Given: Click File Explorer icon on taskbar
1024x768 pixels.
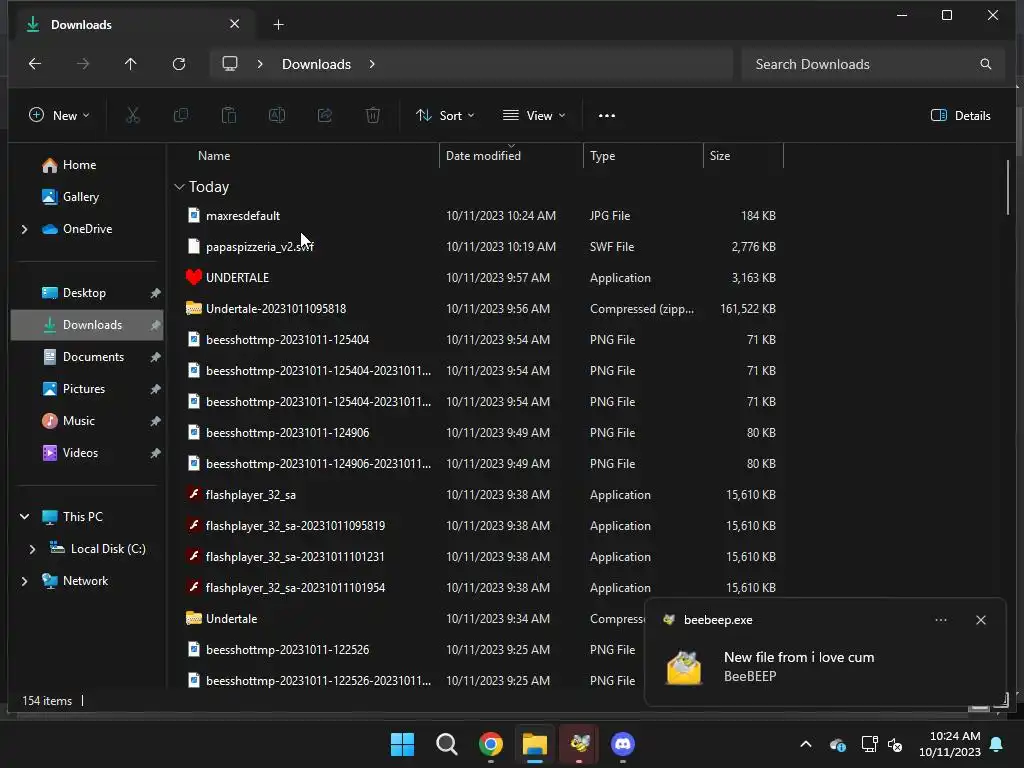Looking at the screenshot, I should click(535, 744).
